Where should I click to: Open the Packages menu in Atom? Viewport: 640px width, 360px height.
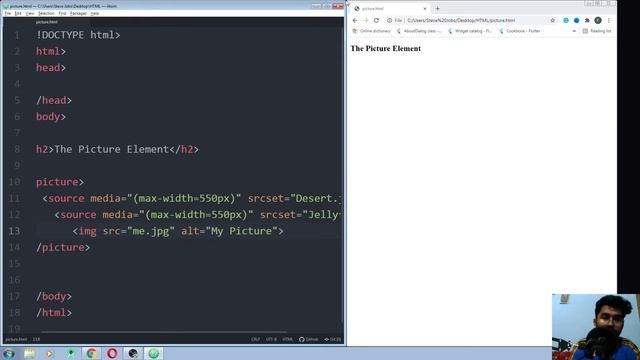[78, 13]
